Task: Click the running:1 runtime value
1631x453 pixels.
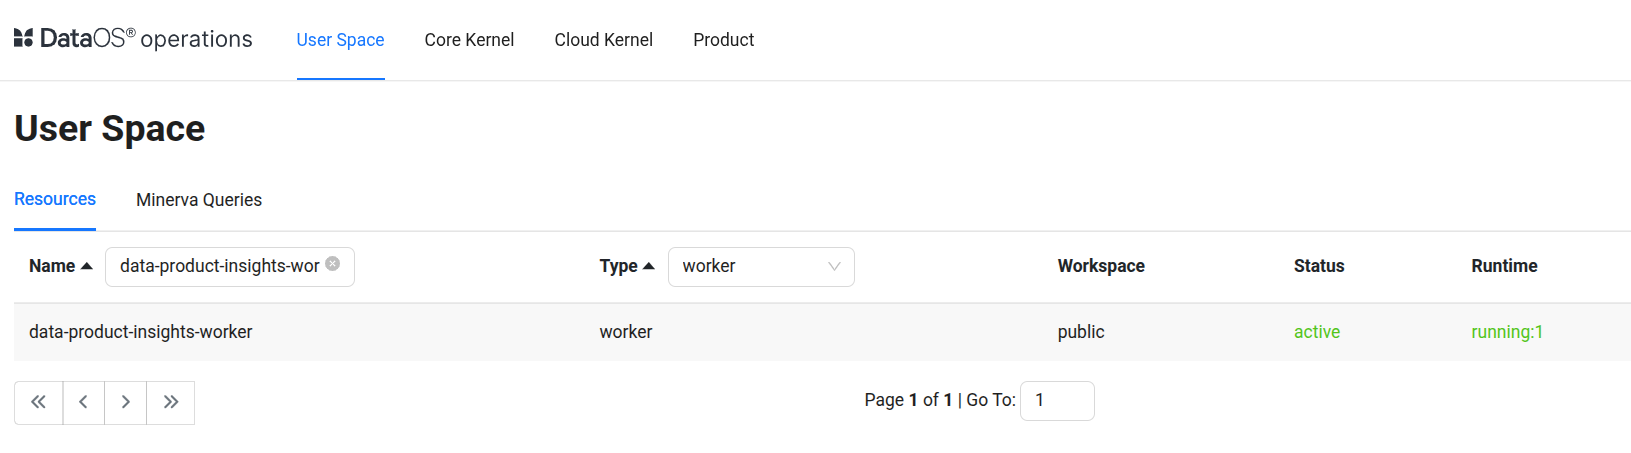Action: coord(1506,332)
